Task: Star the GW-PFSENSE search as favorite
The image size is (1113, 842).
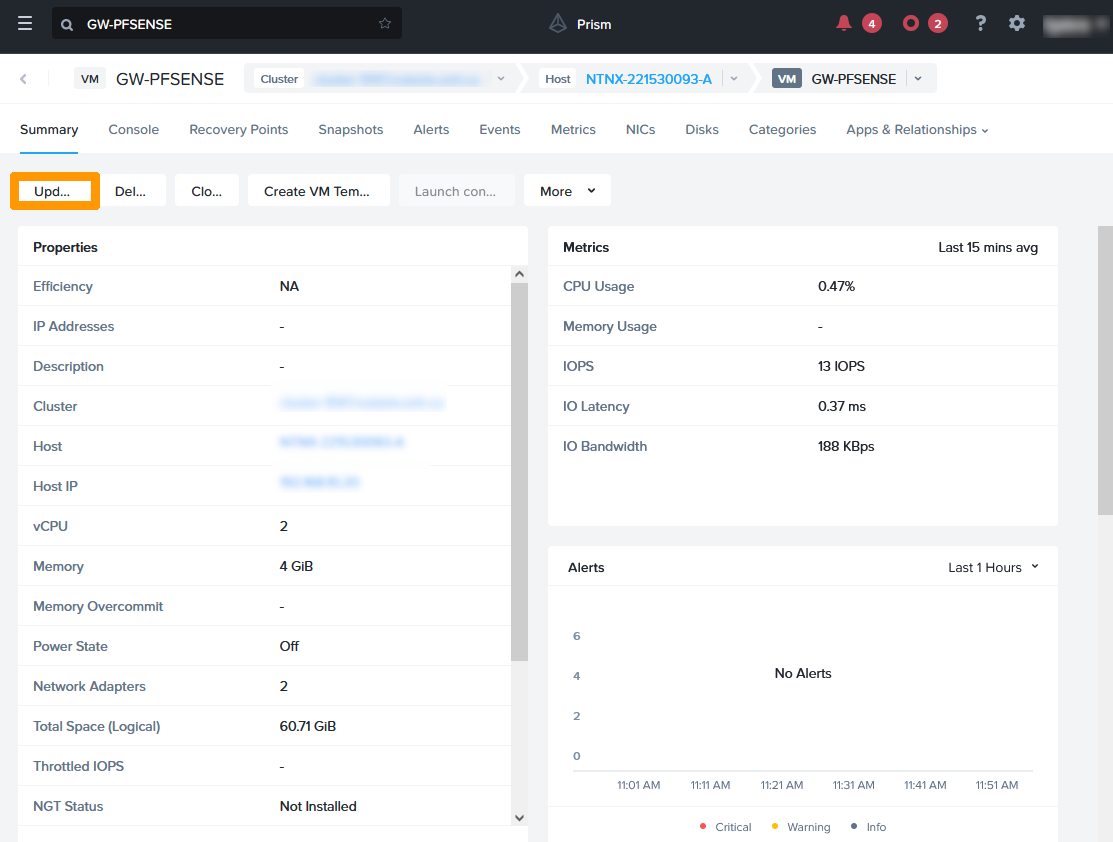Action: pos(385,24)
